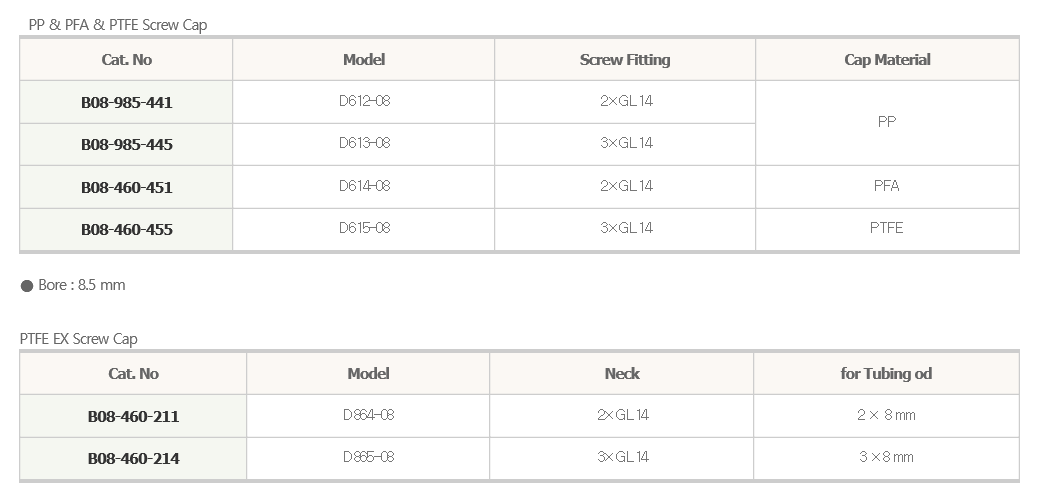The width and height of the screenshot is (1037, 504).
Task: Select the PFA cap material cell
Action: (887, 187)
